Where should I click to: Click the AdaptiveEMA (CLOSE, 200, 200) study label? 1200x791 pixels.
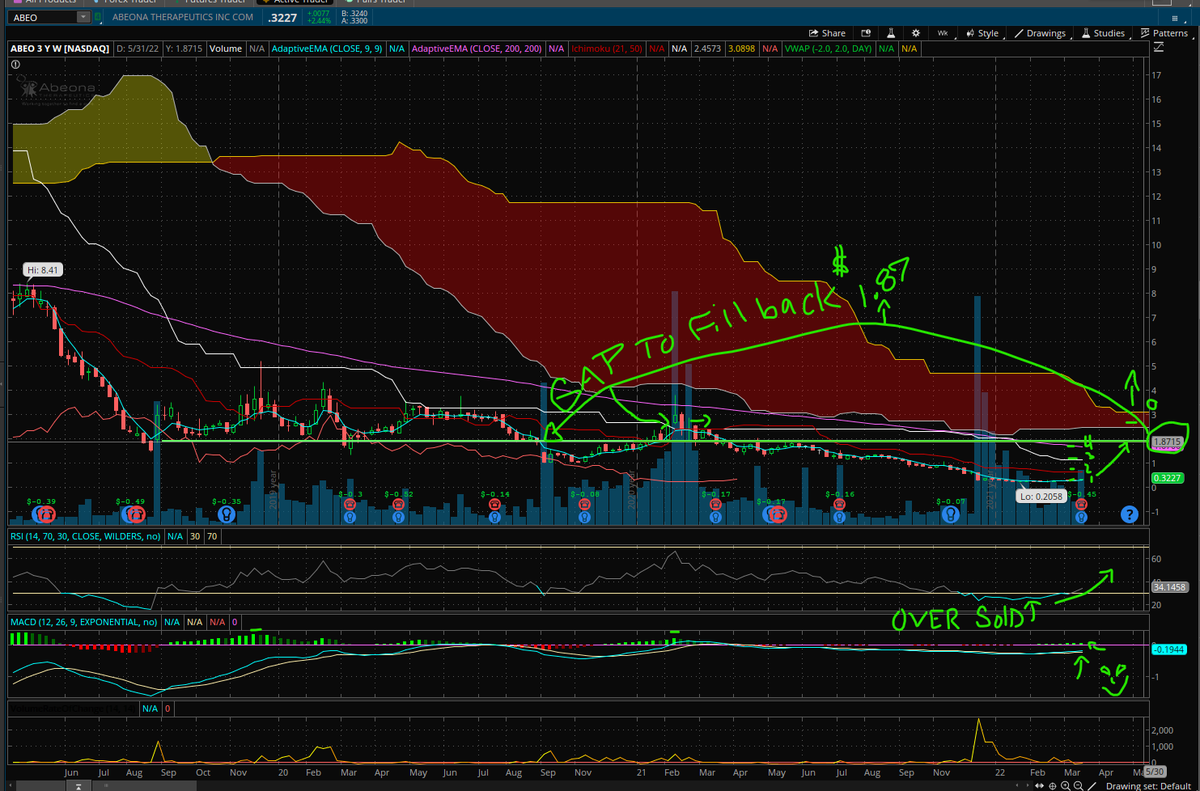pyautogui.click(x=478, y=47)
